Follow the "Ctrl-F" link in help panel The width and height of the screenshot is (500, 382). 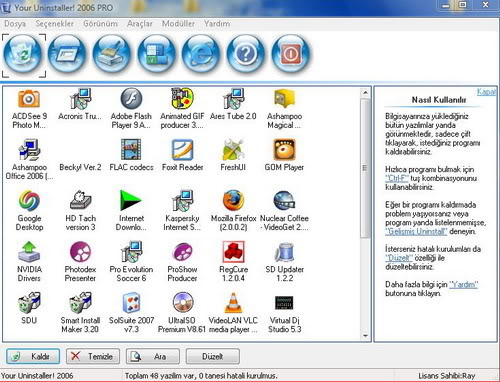click(396, 178)
